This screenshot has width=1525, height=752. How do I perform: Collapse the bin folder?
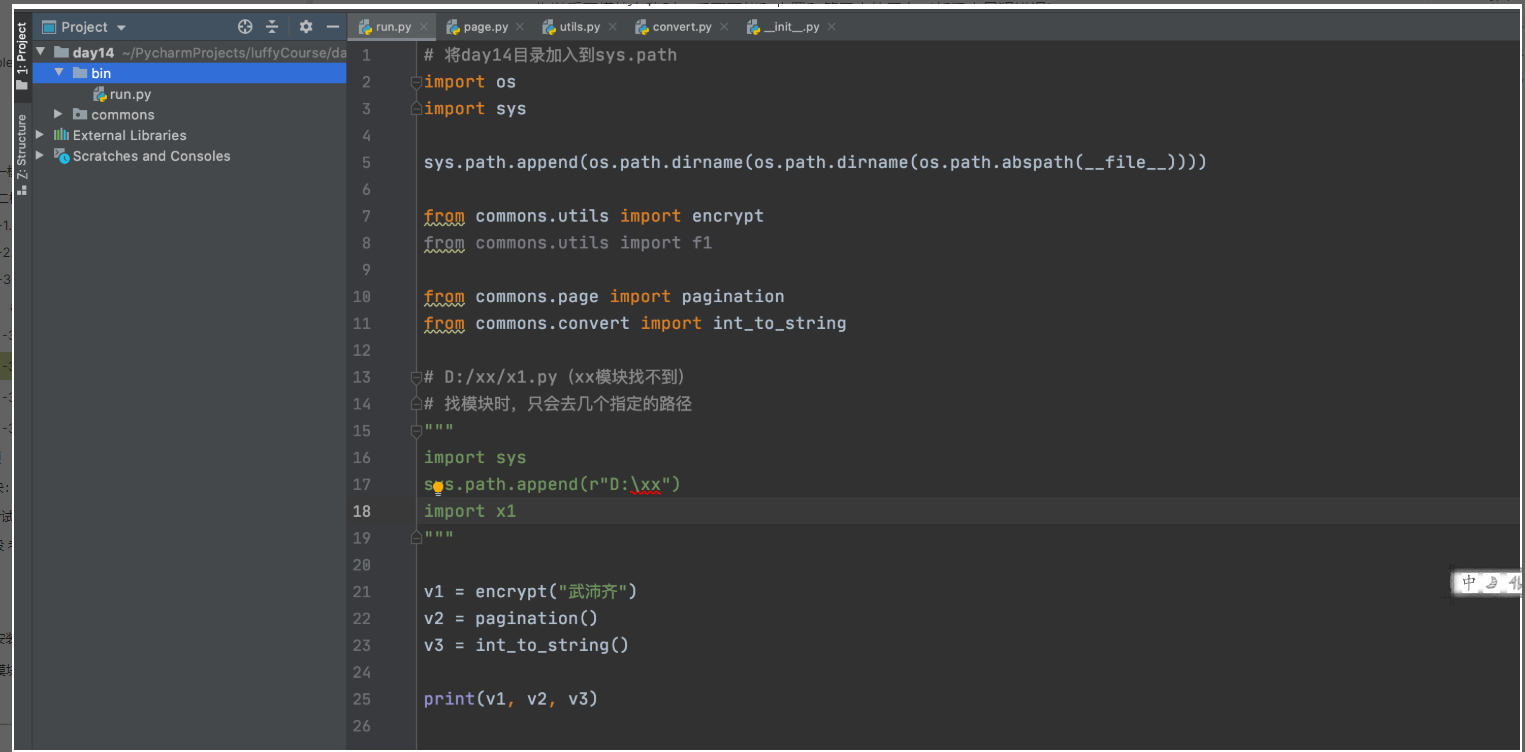coord(59,73)
